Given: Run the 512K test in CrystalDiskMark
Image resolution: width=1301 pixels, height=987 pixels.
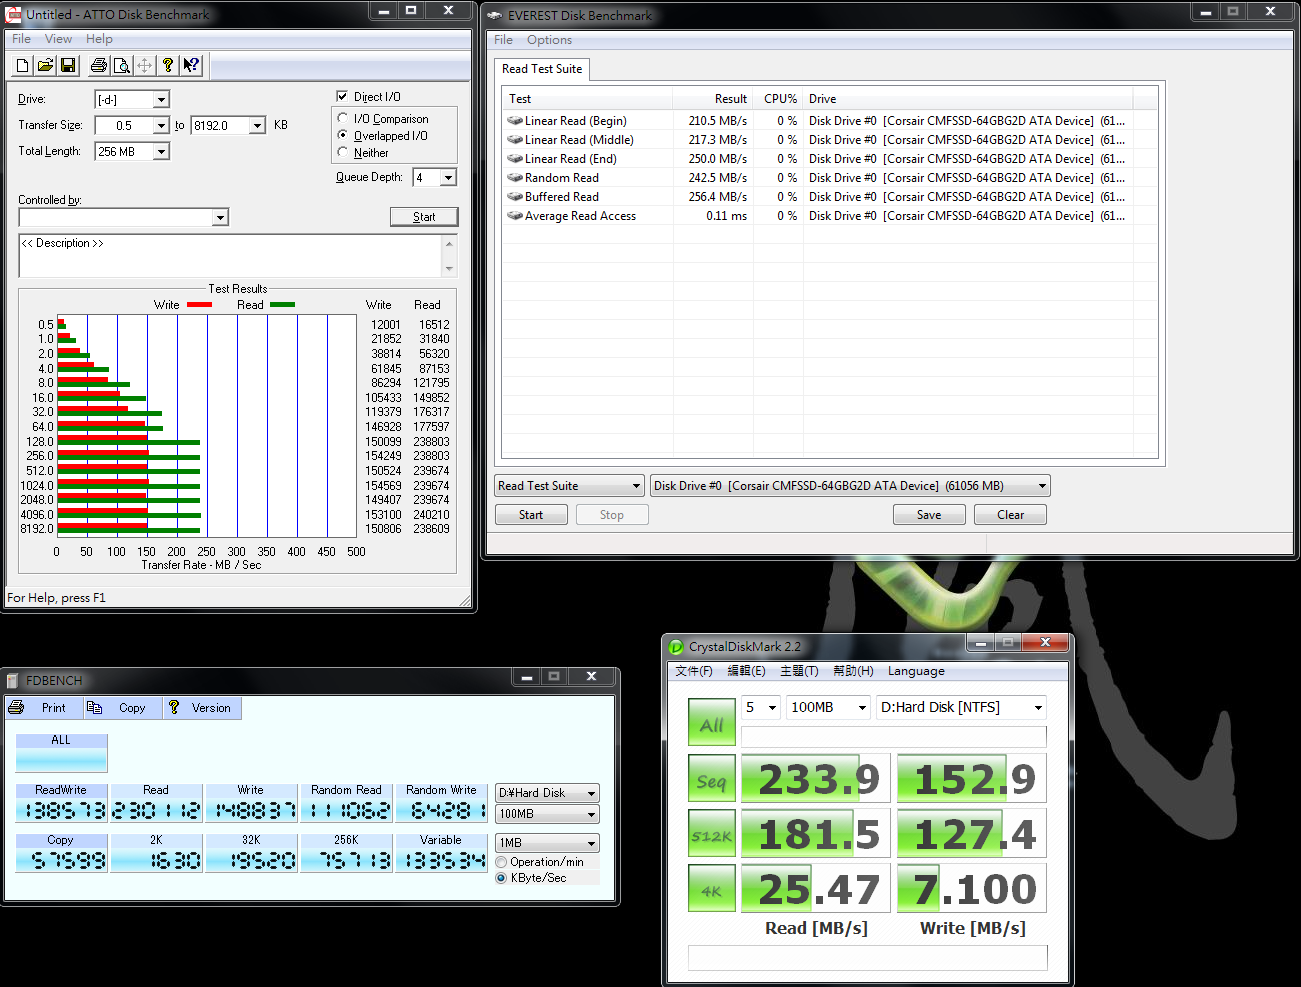Looking at the screenshot, I should coord(711,835).
